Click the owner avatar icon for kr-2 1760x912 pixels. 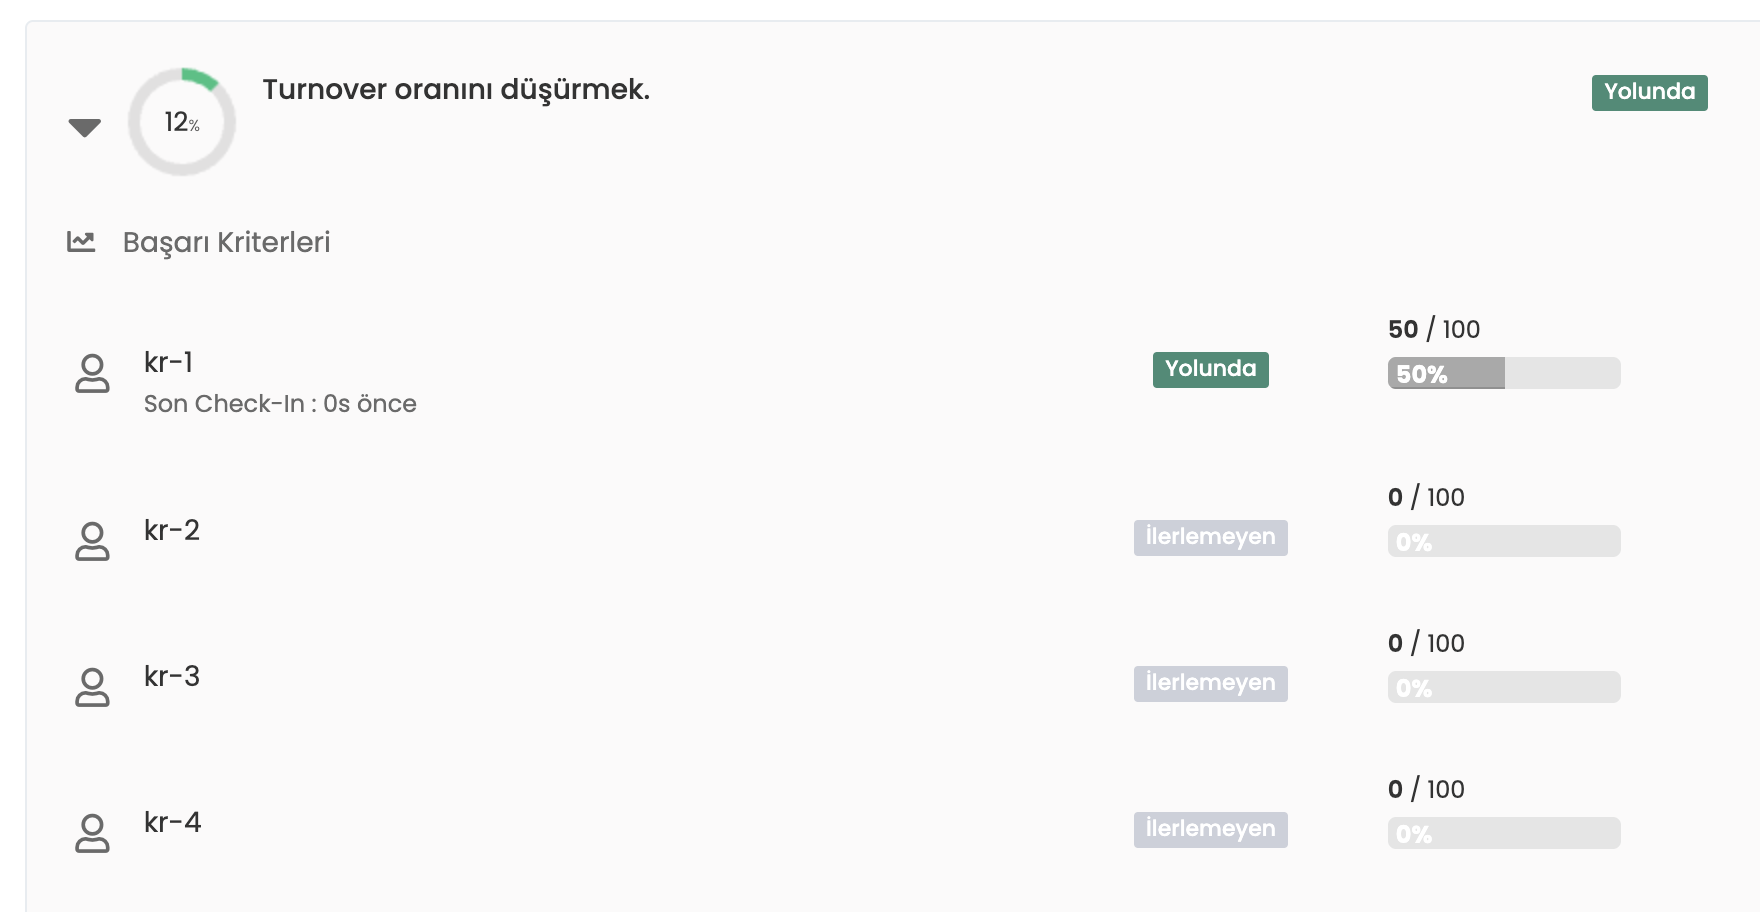click(x=92, y=541)
